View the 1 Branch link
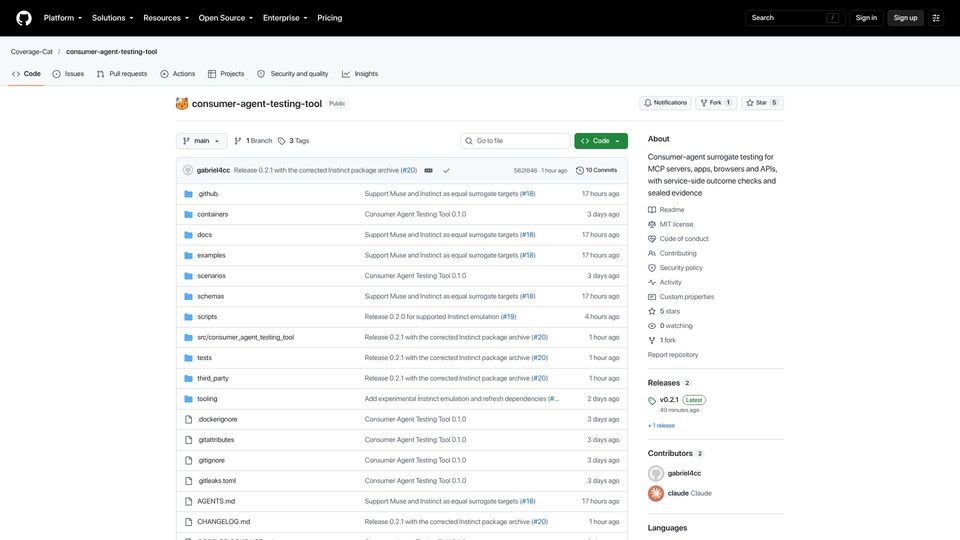Viewport: 960px width, 540px height. [x=253, y=141]
